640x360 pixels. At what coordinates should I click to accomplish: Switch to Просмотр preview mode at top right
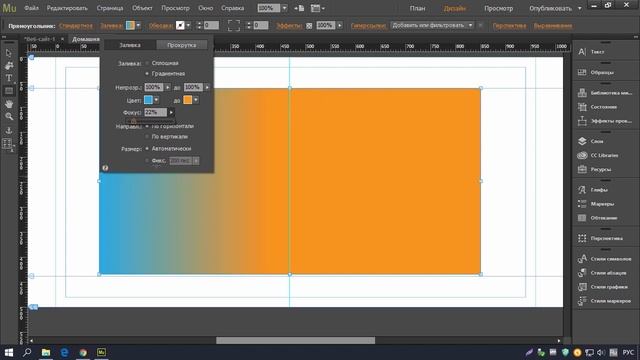point(498,8)
